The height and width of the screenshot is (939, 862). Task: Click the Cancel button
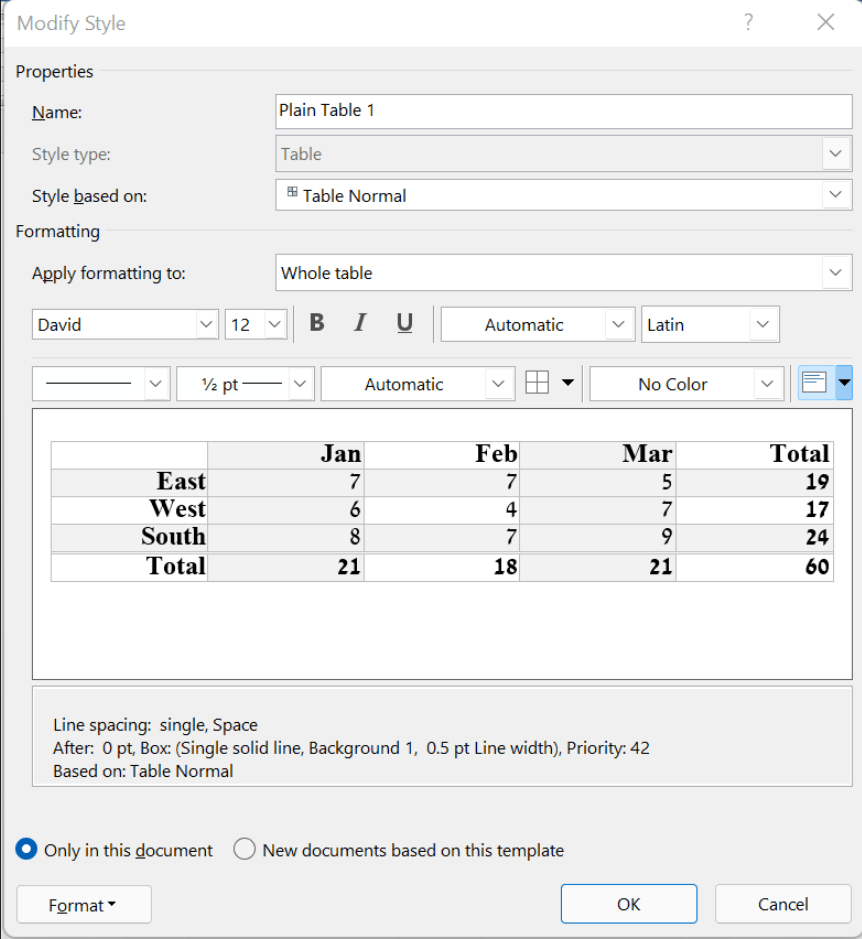point(783,904)
